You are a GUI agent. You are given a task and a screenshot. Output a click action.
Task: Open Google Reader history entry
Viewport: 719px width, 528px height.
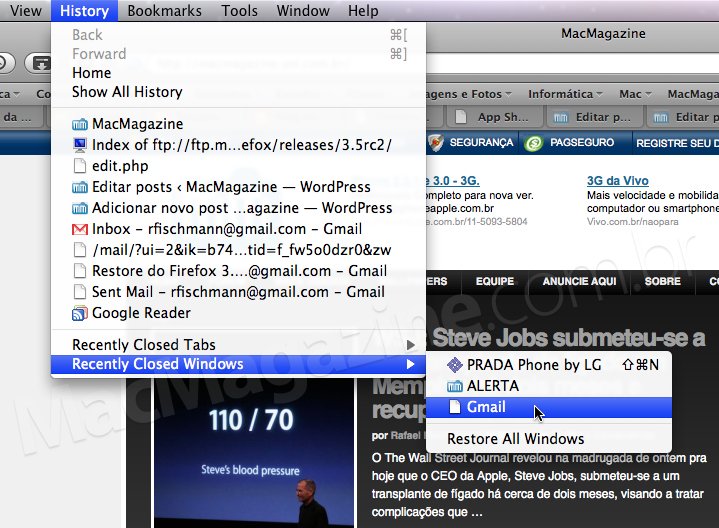pyautogui.click(x=238, y=313)
